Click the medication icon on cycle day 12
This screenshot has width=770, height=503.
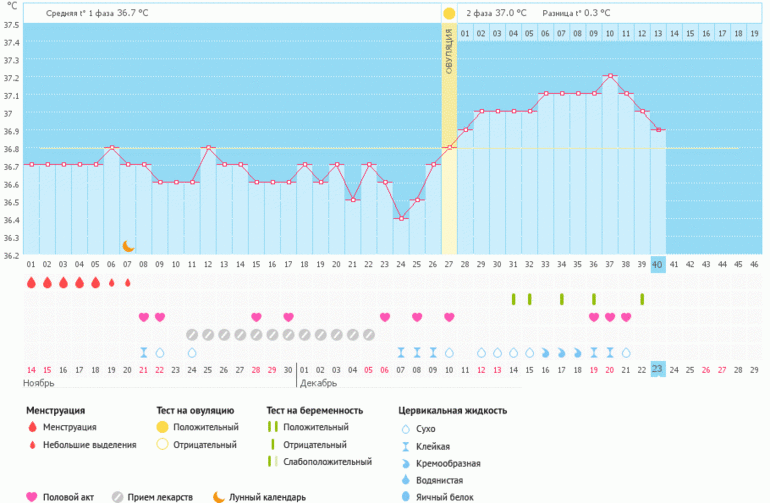pos(208,334)
